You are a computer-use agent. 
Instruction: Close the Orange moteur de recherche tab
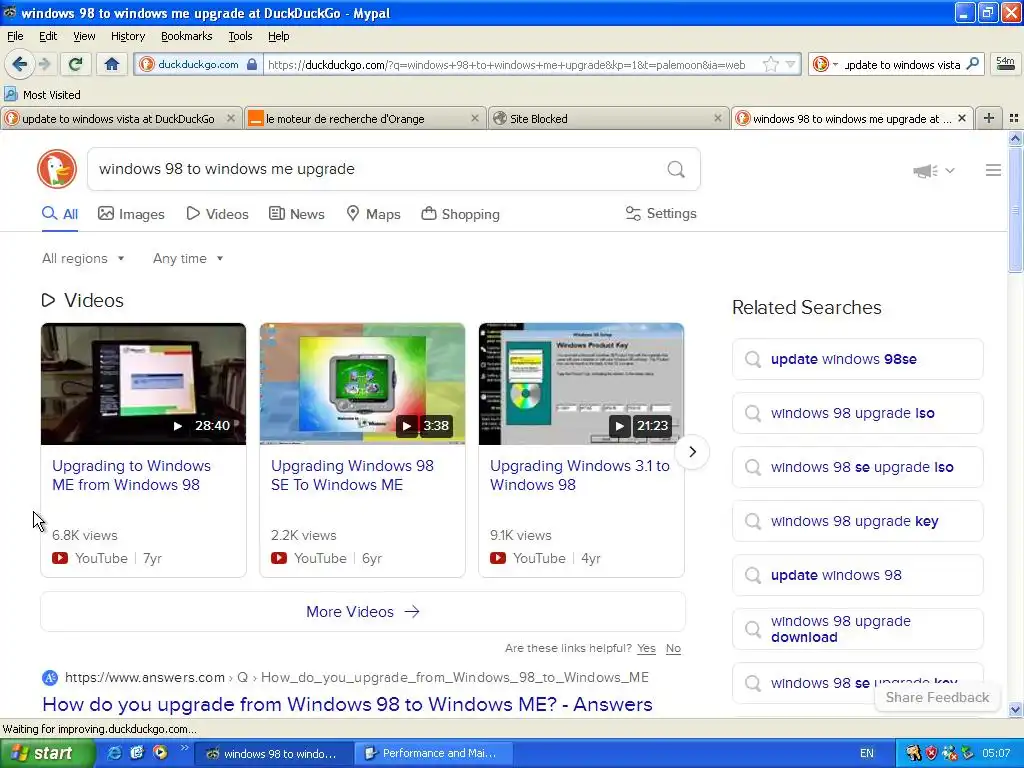click(x=475, y=118)
